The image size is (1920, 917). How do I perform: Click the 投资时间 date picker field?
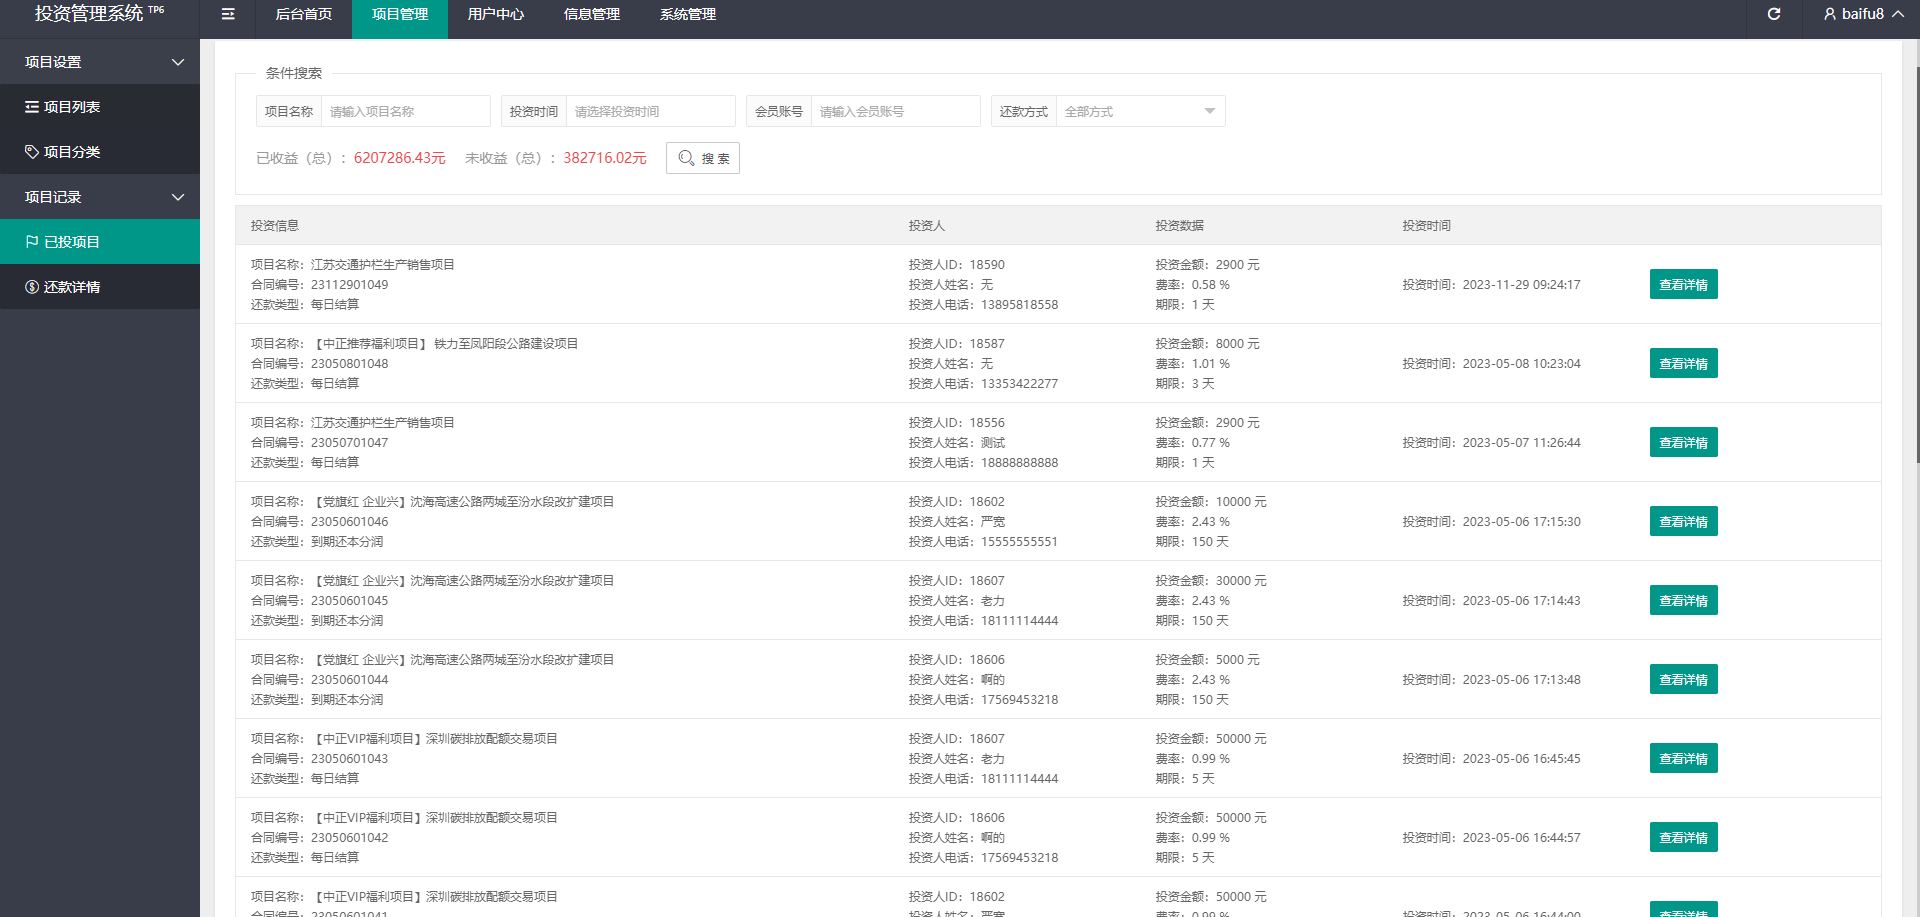[x=650, y=111]
